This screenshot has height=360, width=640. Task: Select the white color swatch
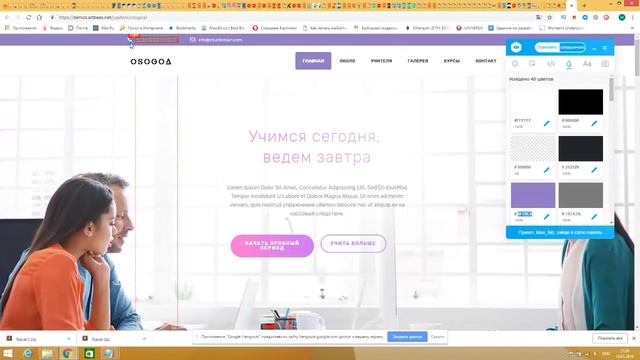coord(533,102)
